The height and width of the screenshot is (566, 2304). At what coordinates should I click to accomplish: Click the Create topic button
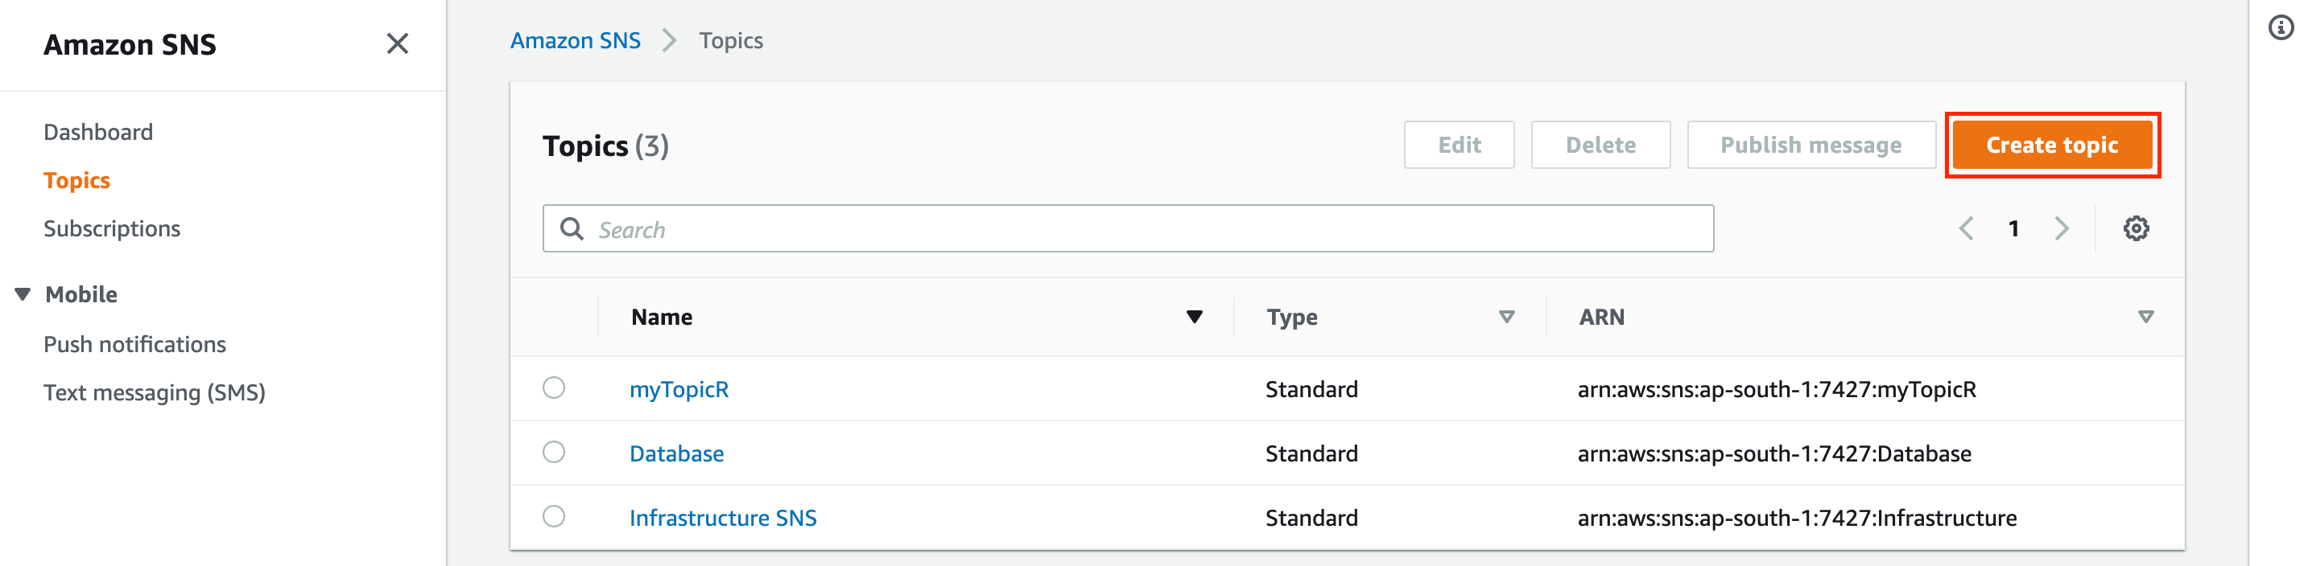[2052, 145]
